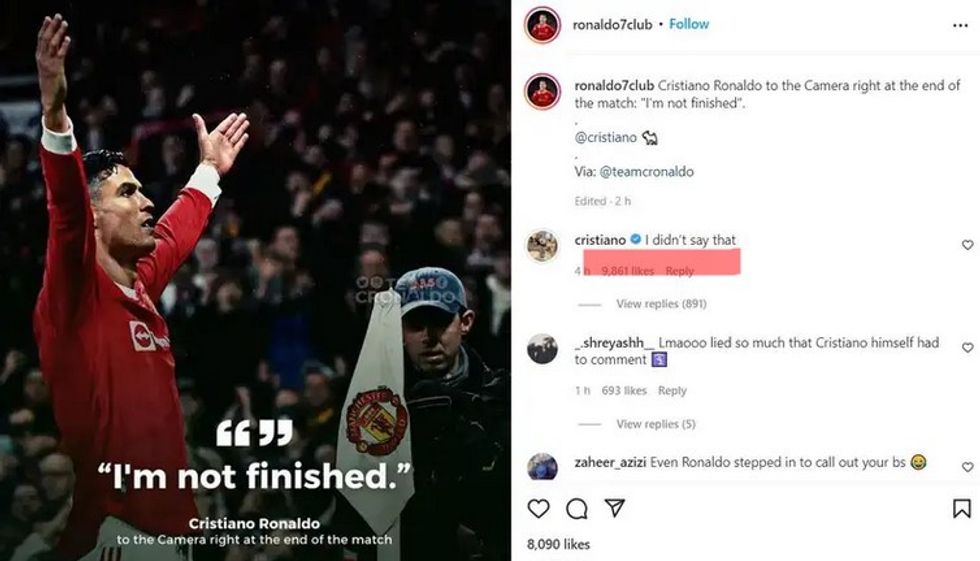Like the post with the heart icon
This screenshot has height=561, width=980.
(x=538, y=509)
